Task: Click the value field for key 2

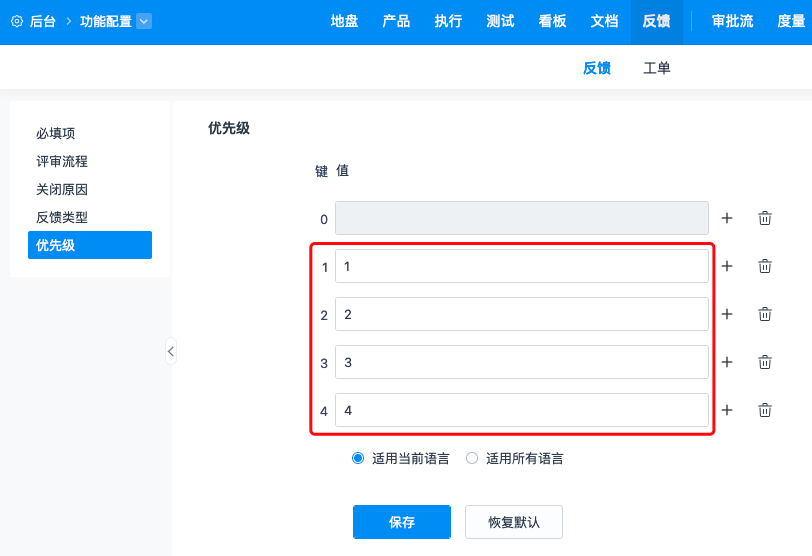Action: (522, 314)
